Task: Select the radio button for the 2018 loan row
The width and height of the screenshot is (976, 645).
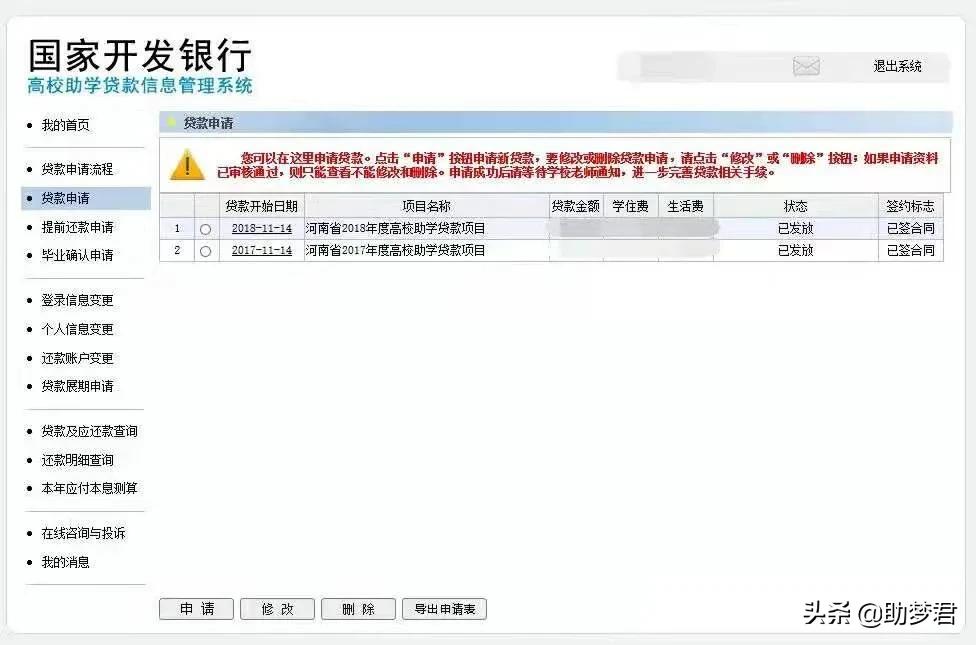Action: point(205,228)
